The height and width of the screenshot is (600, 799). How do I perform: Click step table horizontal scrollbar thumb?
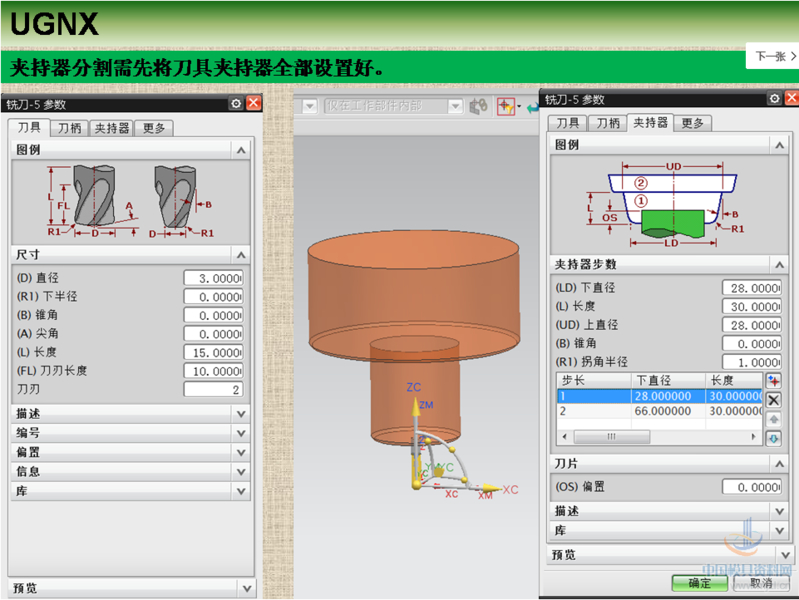pyautogui.click(x=611, y=437)
